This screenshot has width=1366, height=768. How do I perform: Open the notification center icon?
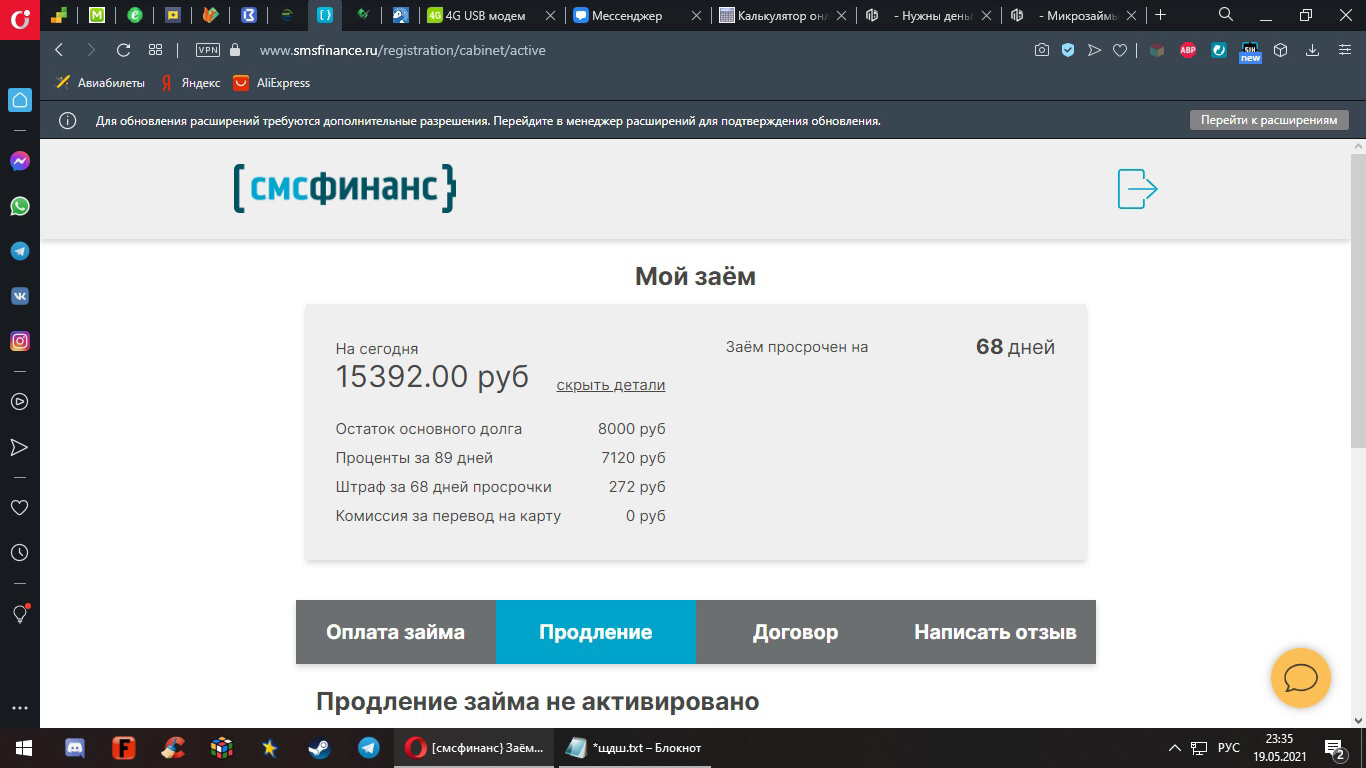pos(1334,747)
